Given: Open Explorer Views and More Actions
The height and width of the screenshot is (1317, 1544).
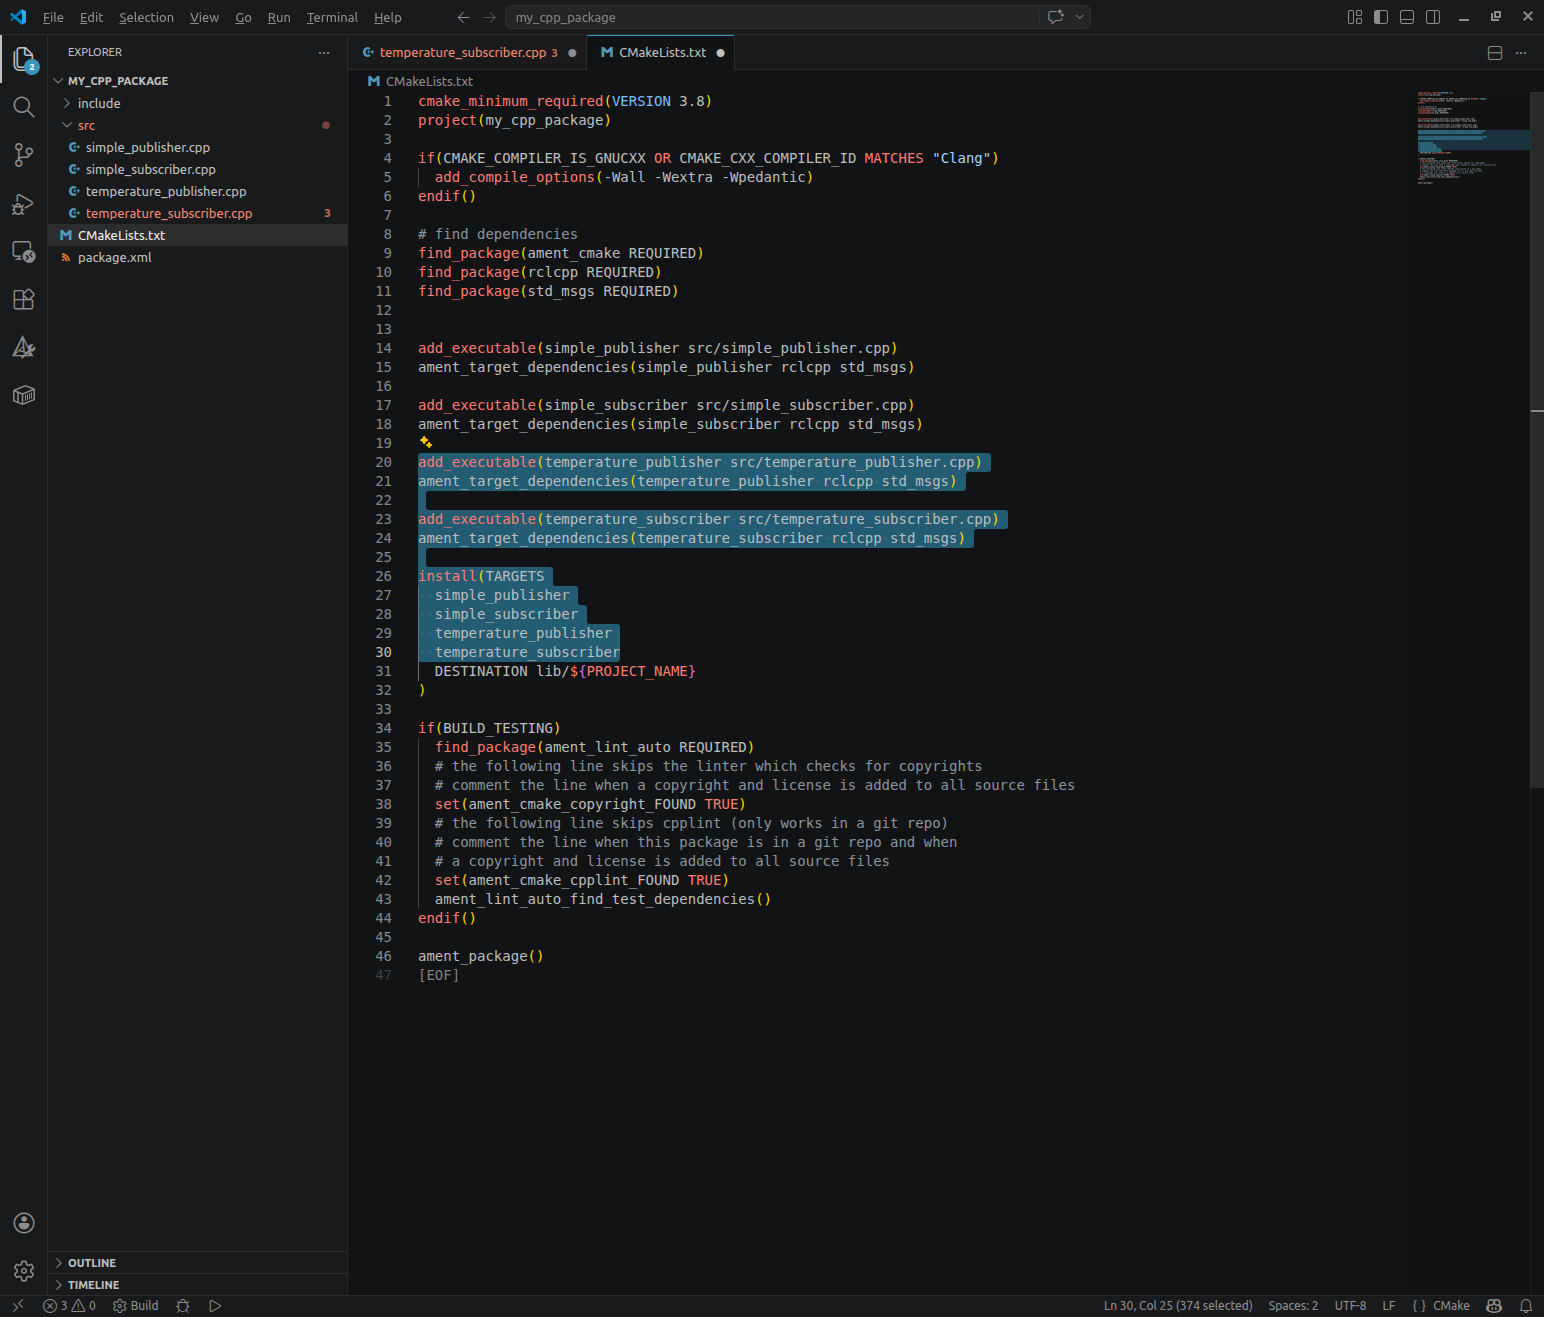Looking at the screenshot, I should pyautogui.click(x=324, y=52).
